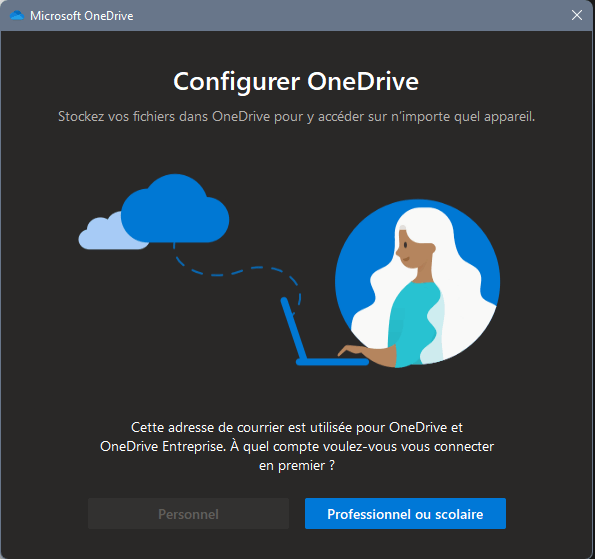
Task: Click the Microsoft OneDrive title text
Action: pyautogui.click(x=82, y=16)
